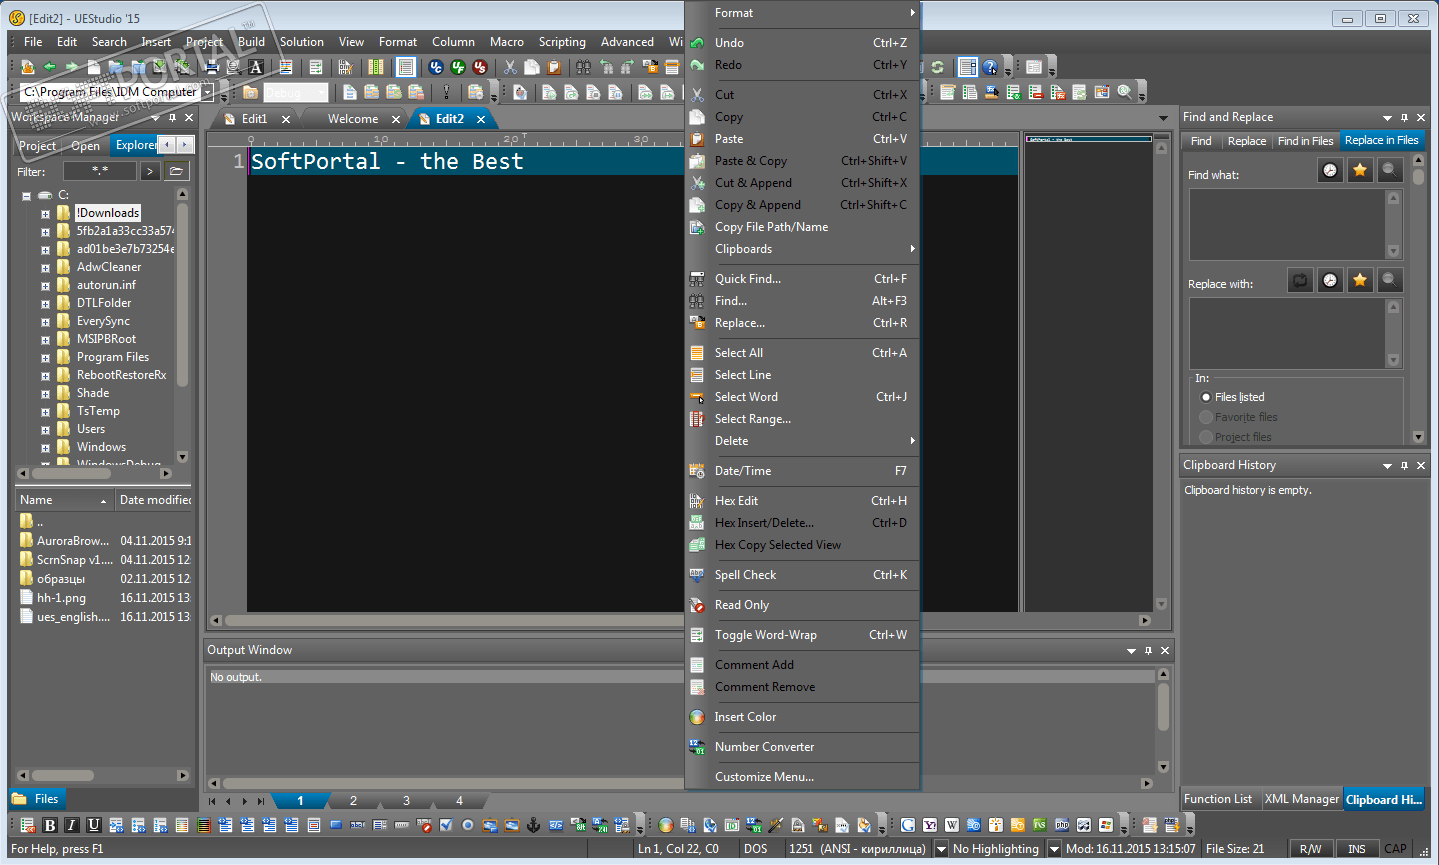Switch to the Find in Files tab
The width and height of the screenshot is (1439, 865).
click(1305, 141)
